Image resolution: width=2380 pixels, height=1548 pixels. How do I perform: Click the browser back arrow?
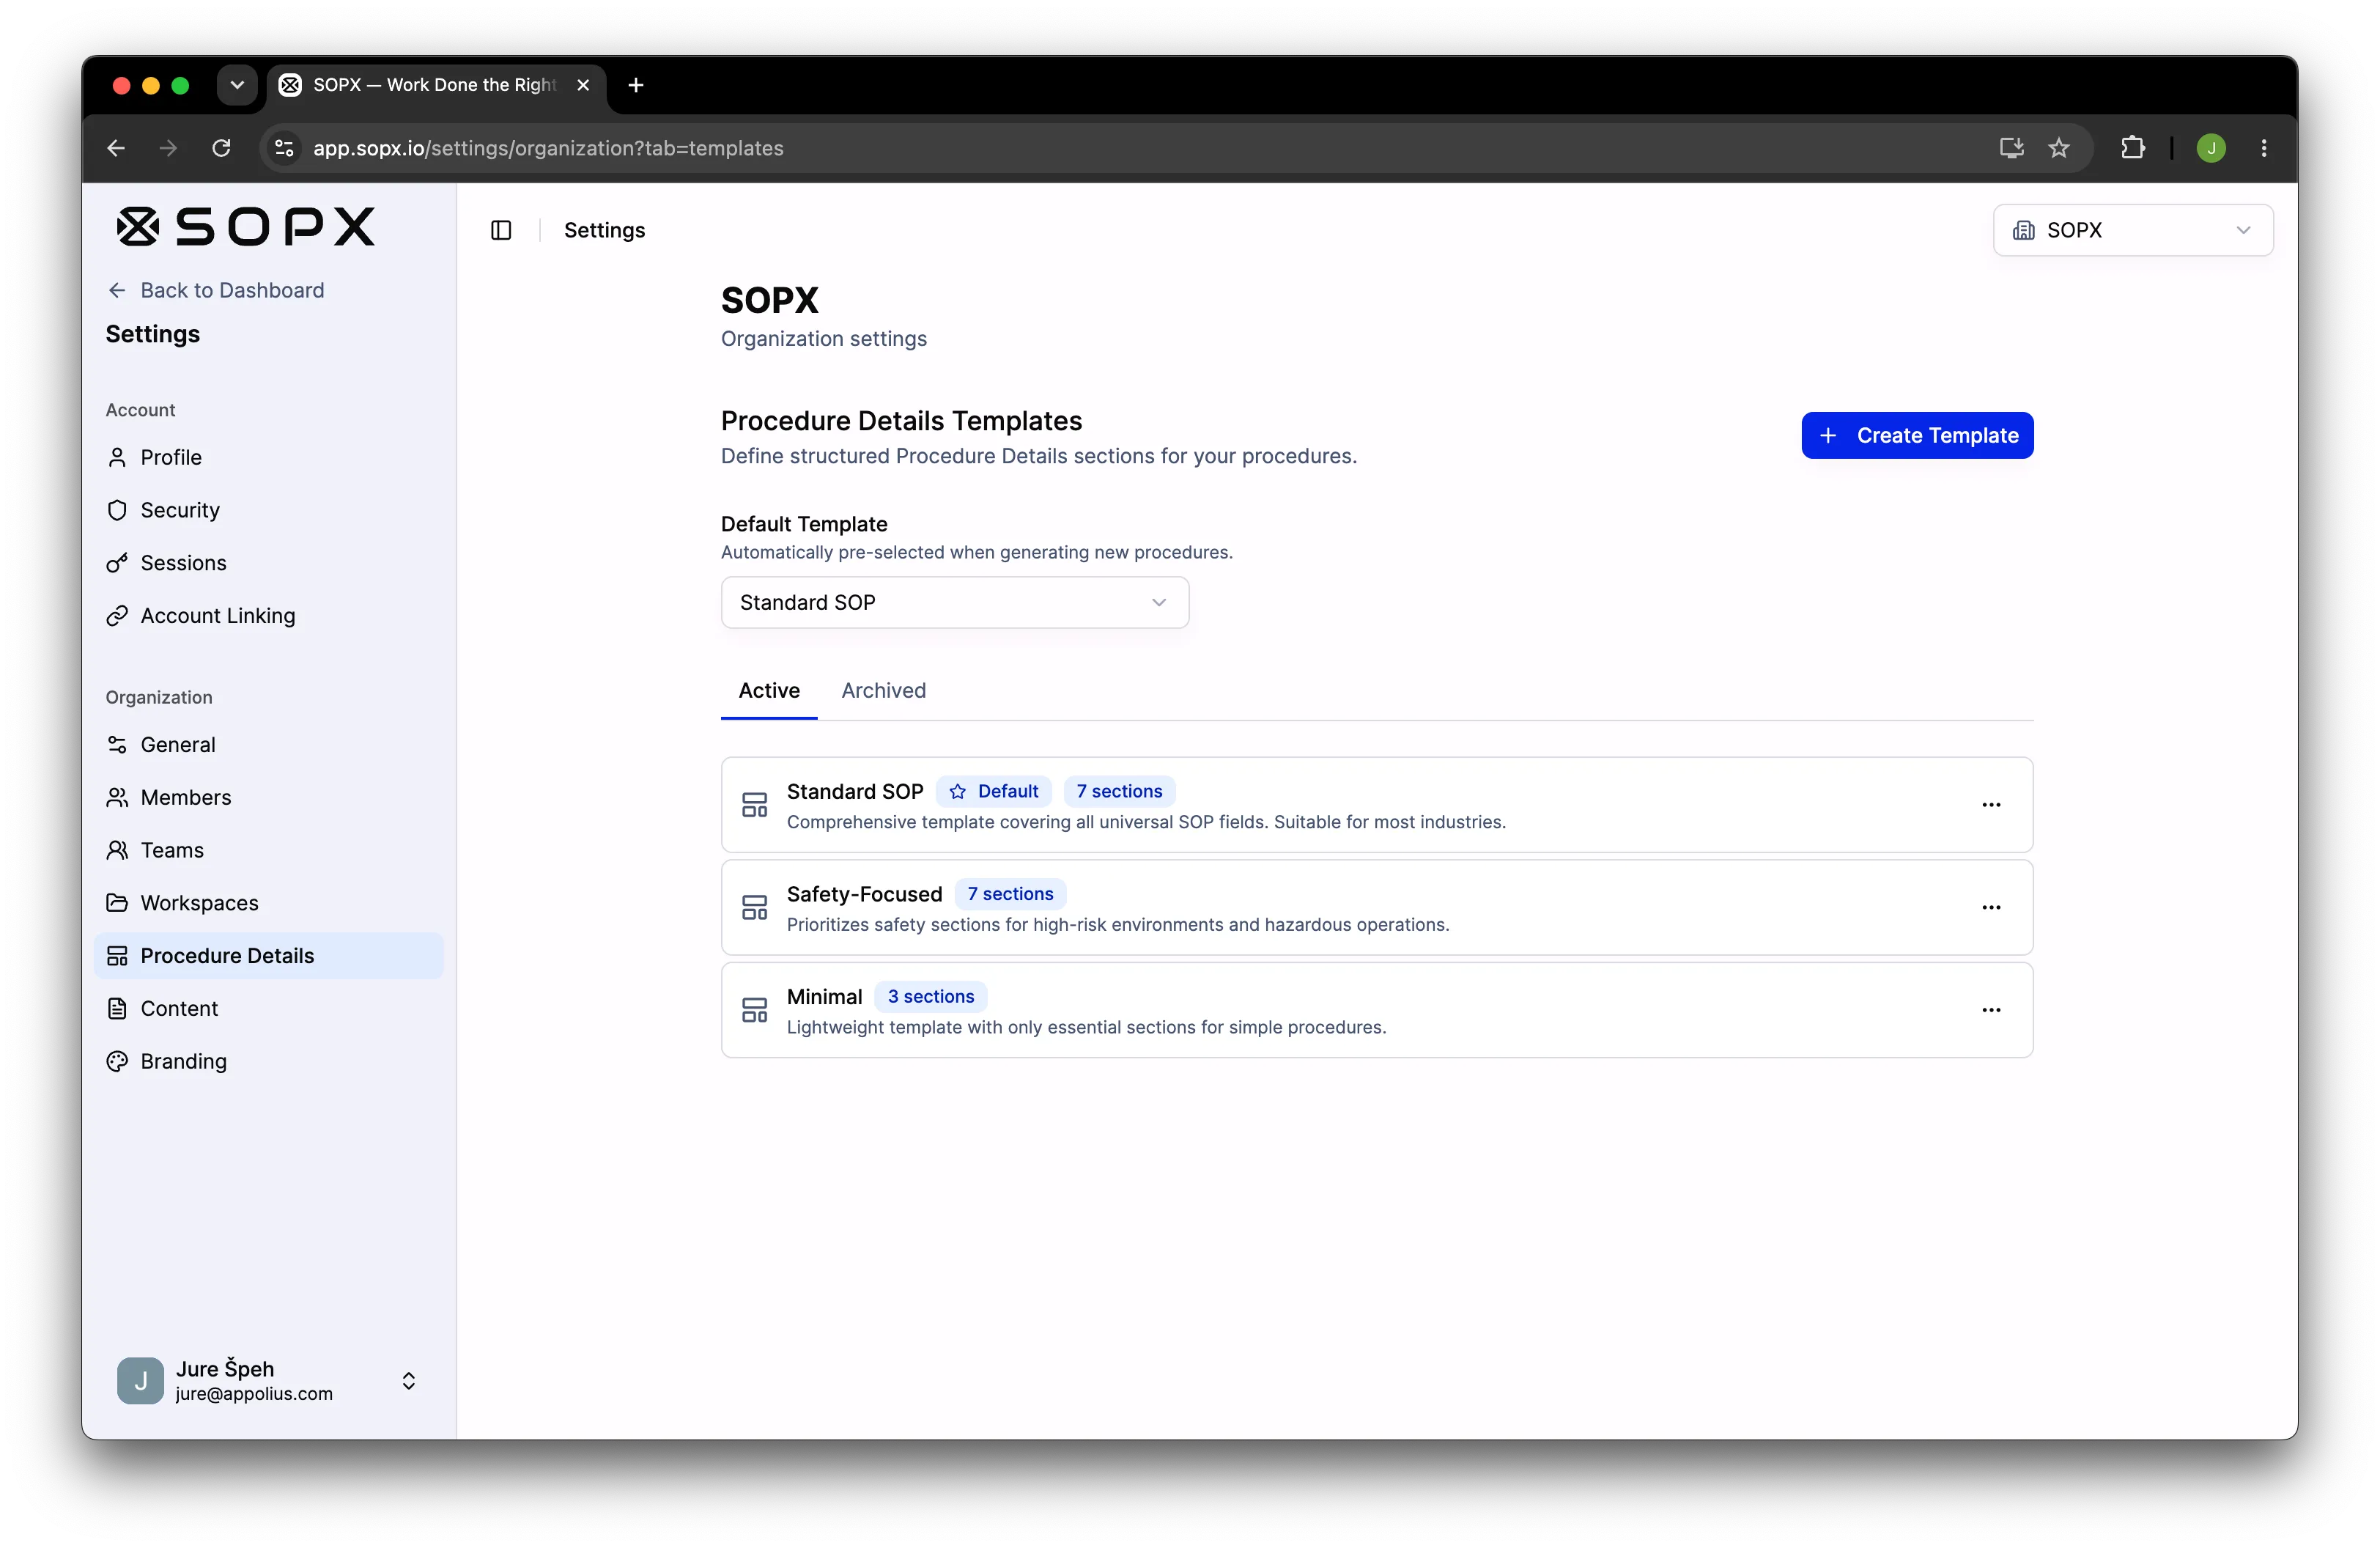tap(116, 148)
